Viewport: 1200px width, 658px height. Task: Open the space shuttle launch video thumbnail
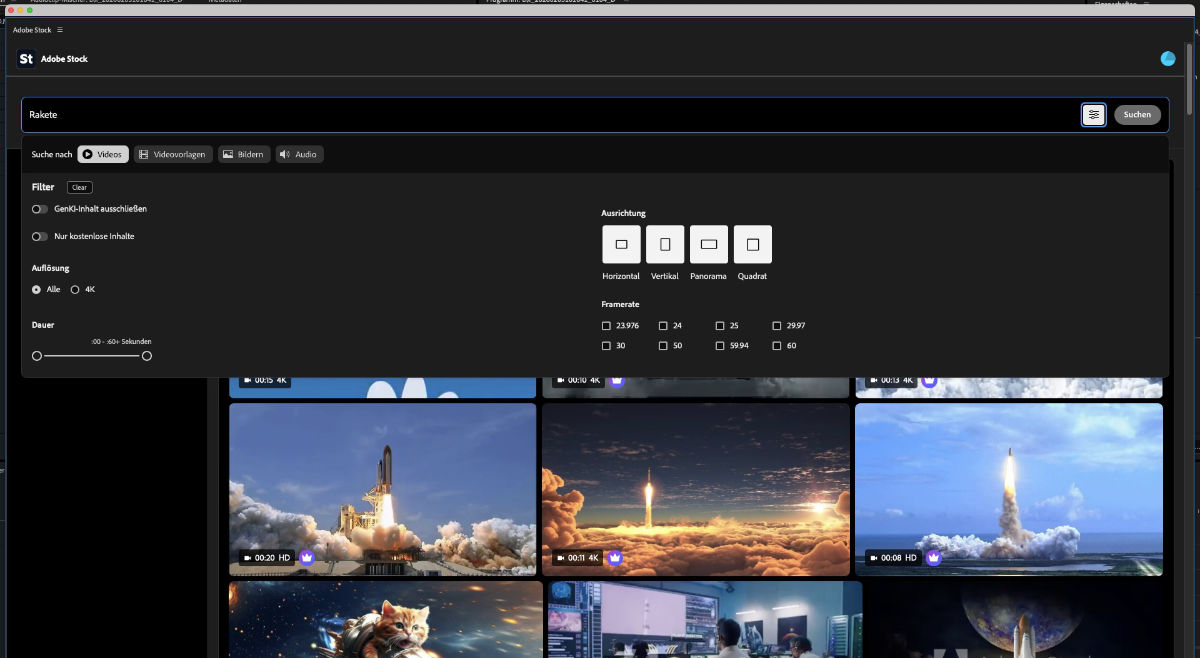coord(383,489)
